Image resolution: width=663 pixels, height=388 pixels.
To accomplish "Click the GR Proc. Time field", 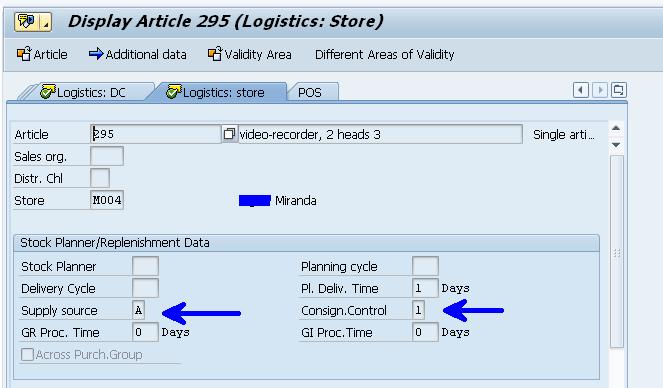I will pyautogui.click(x=145, y=333).
